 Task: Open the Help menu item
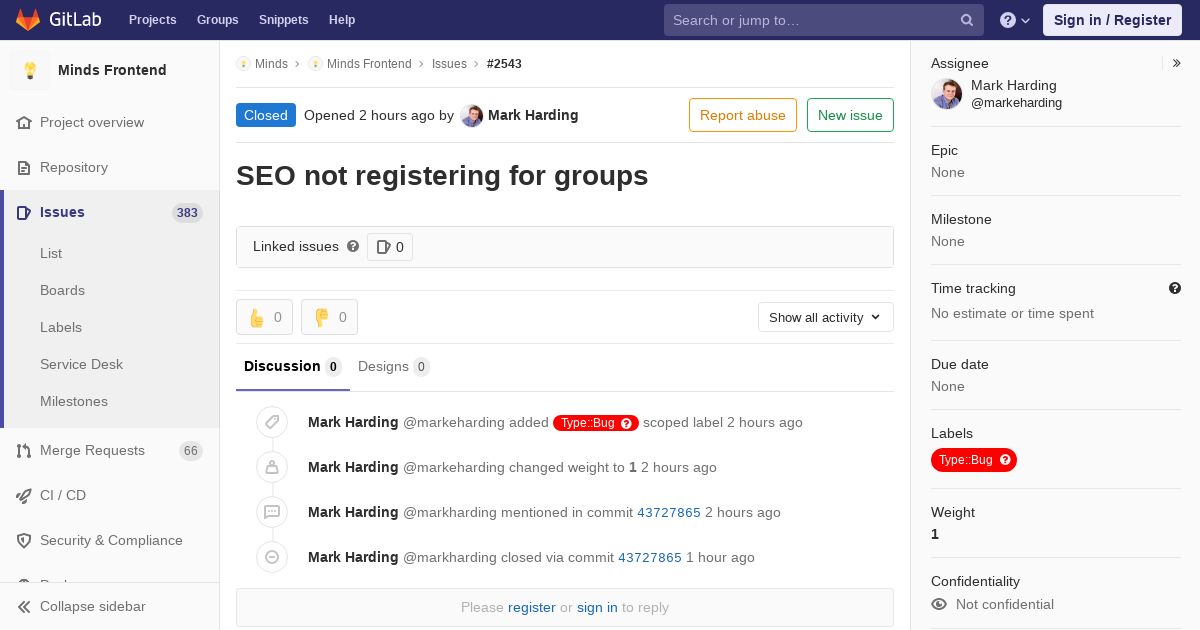pos(342,20)
